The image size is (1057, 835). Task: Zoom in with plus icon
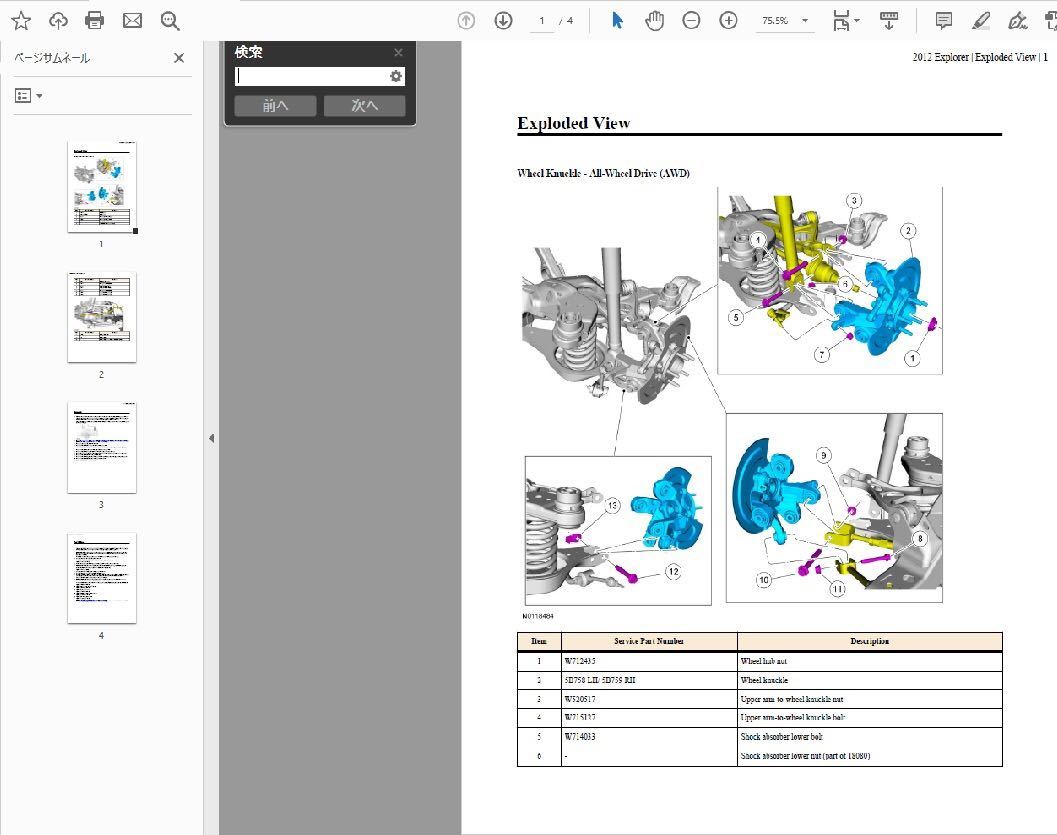(x=728, y=21)
